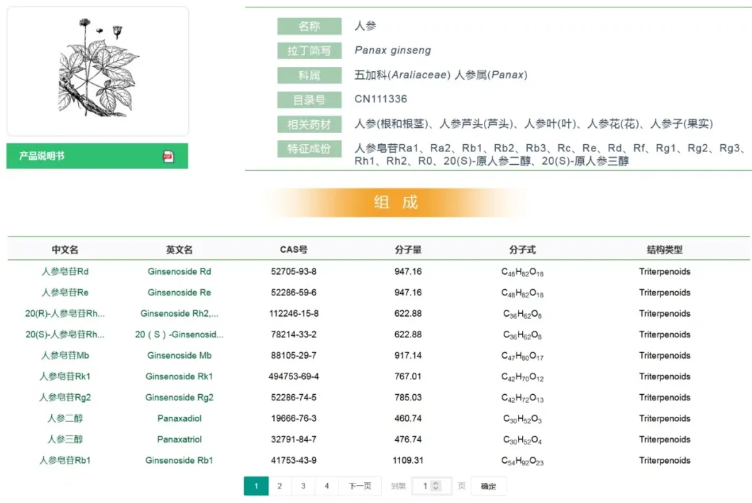The image size is (752, 503).
Task: Click the page number stepper arrows
Action: pyautogui.click(x=436, y=486)
